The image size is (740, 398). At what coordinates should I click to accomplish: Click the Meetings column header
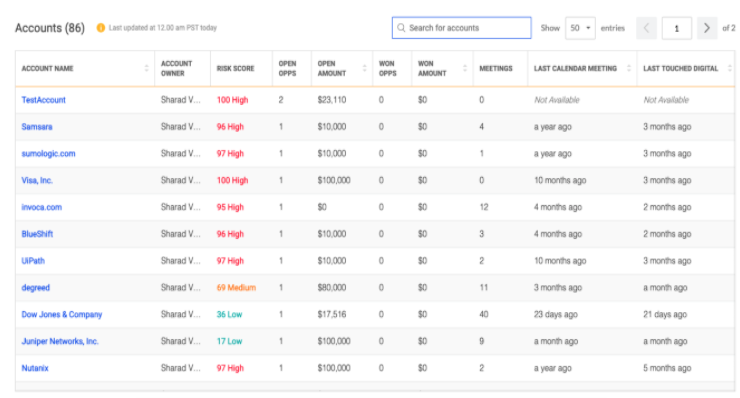click(496, 68)
